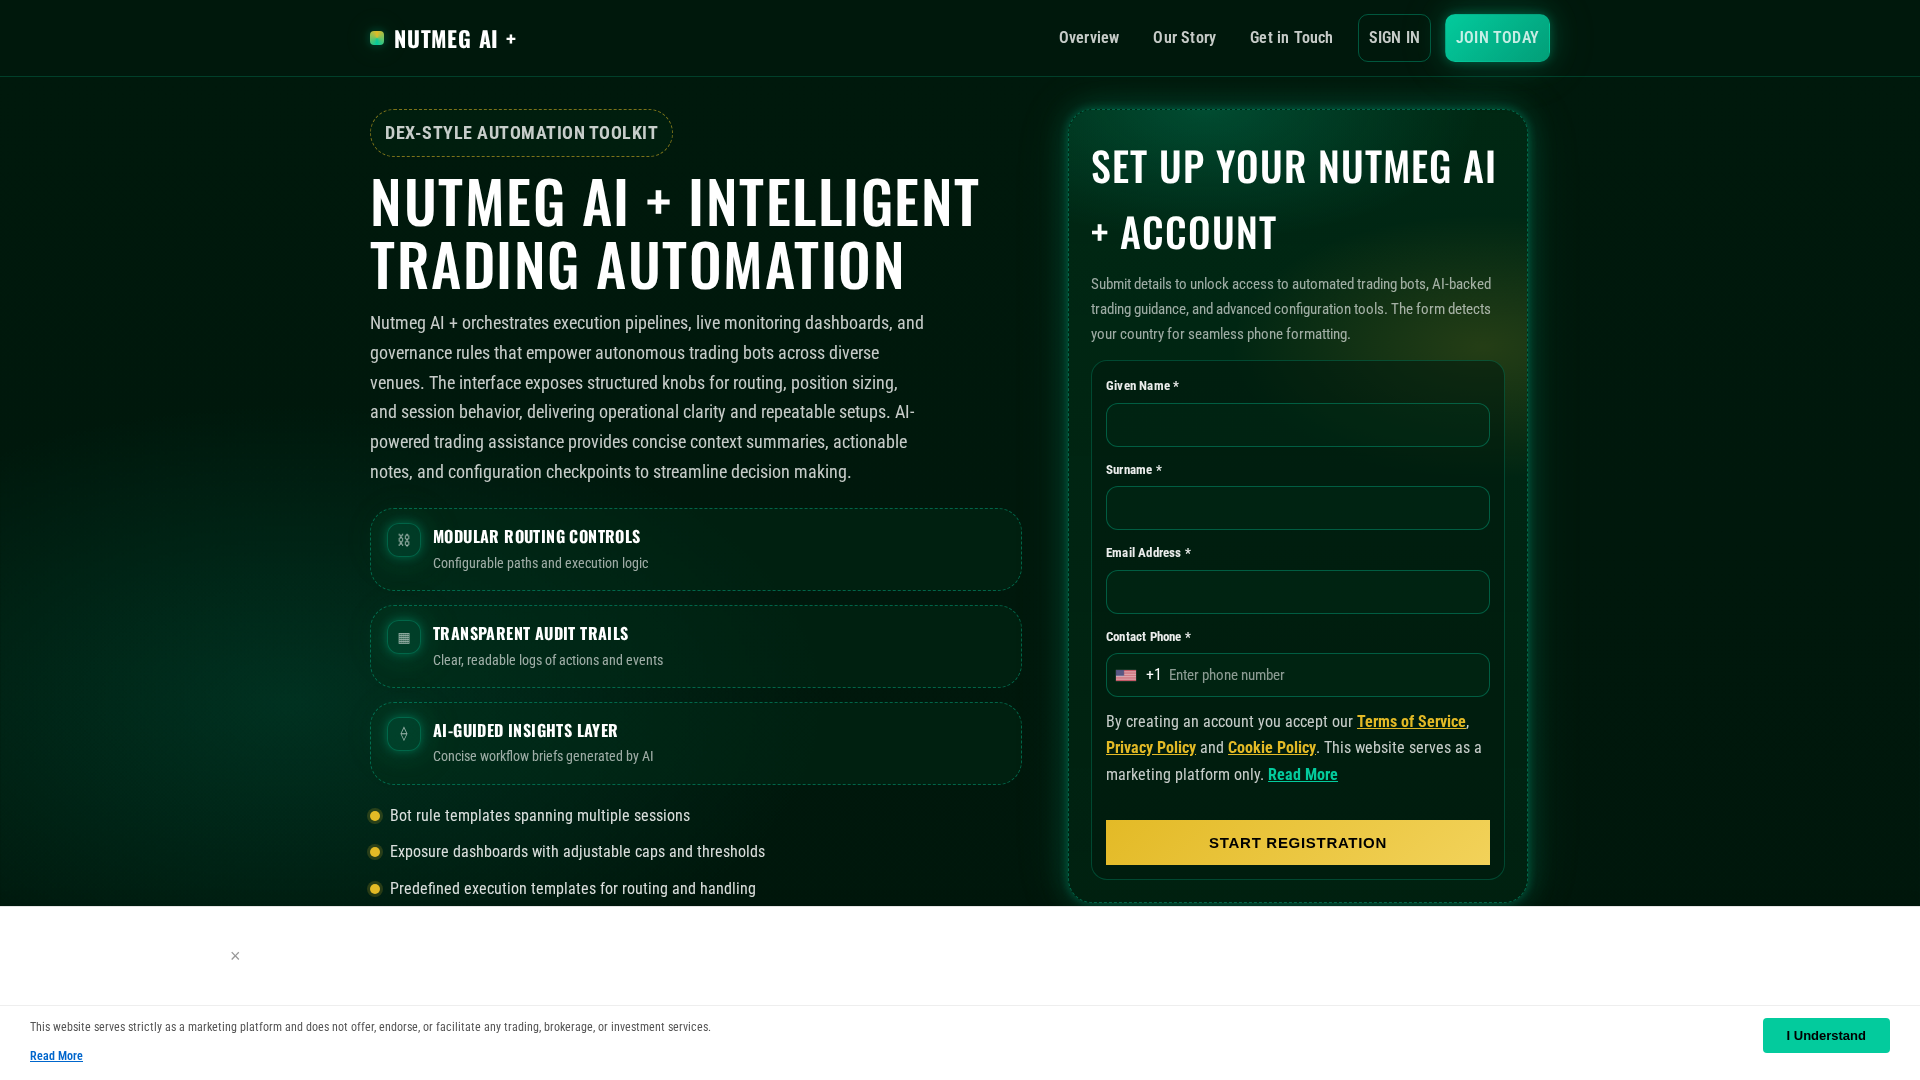Image resolution: width=1920 pixels, height=1080 pixels.
Task: Focus the Given Name input field
Action: (x=1298, y=425)
